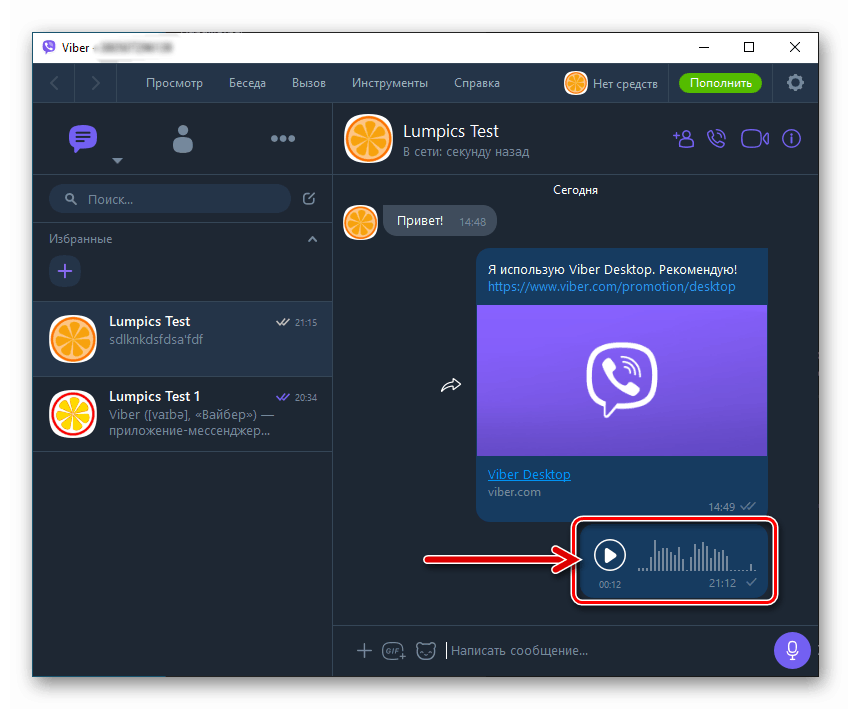The width and height of the screenshot is (851, 709).
Task: Open chat info panel icon
Action: [791, 138]
